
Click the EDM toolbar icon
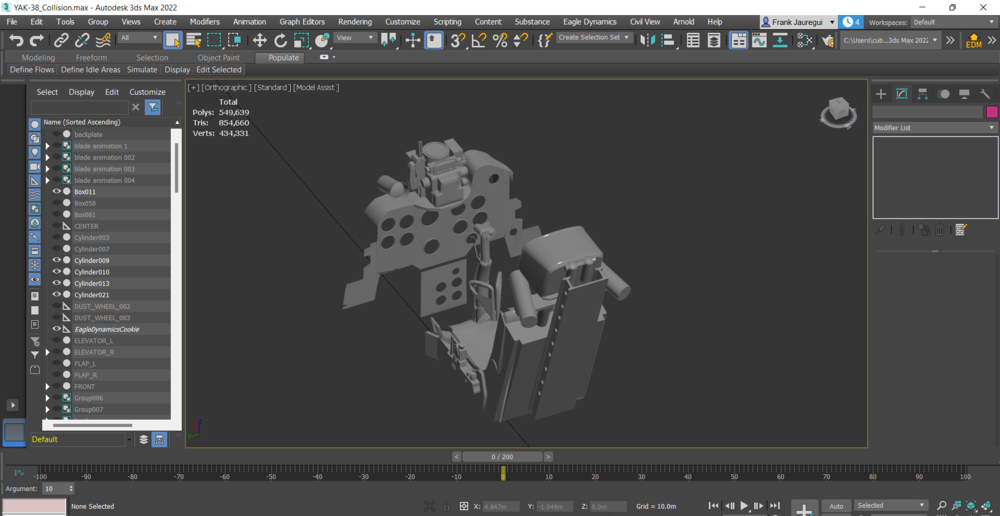973,41
